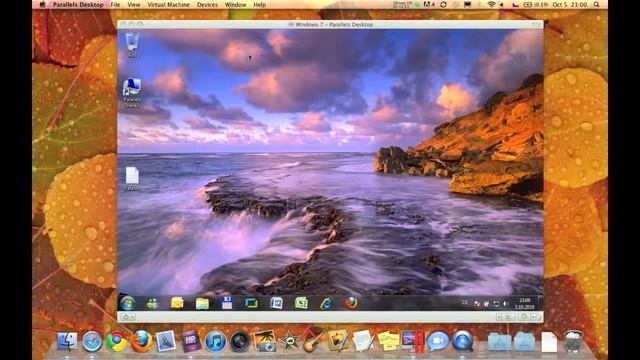
Task: Launch iPhoto from the Dock
Action: coord(264,341)
